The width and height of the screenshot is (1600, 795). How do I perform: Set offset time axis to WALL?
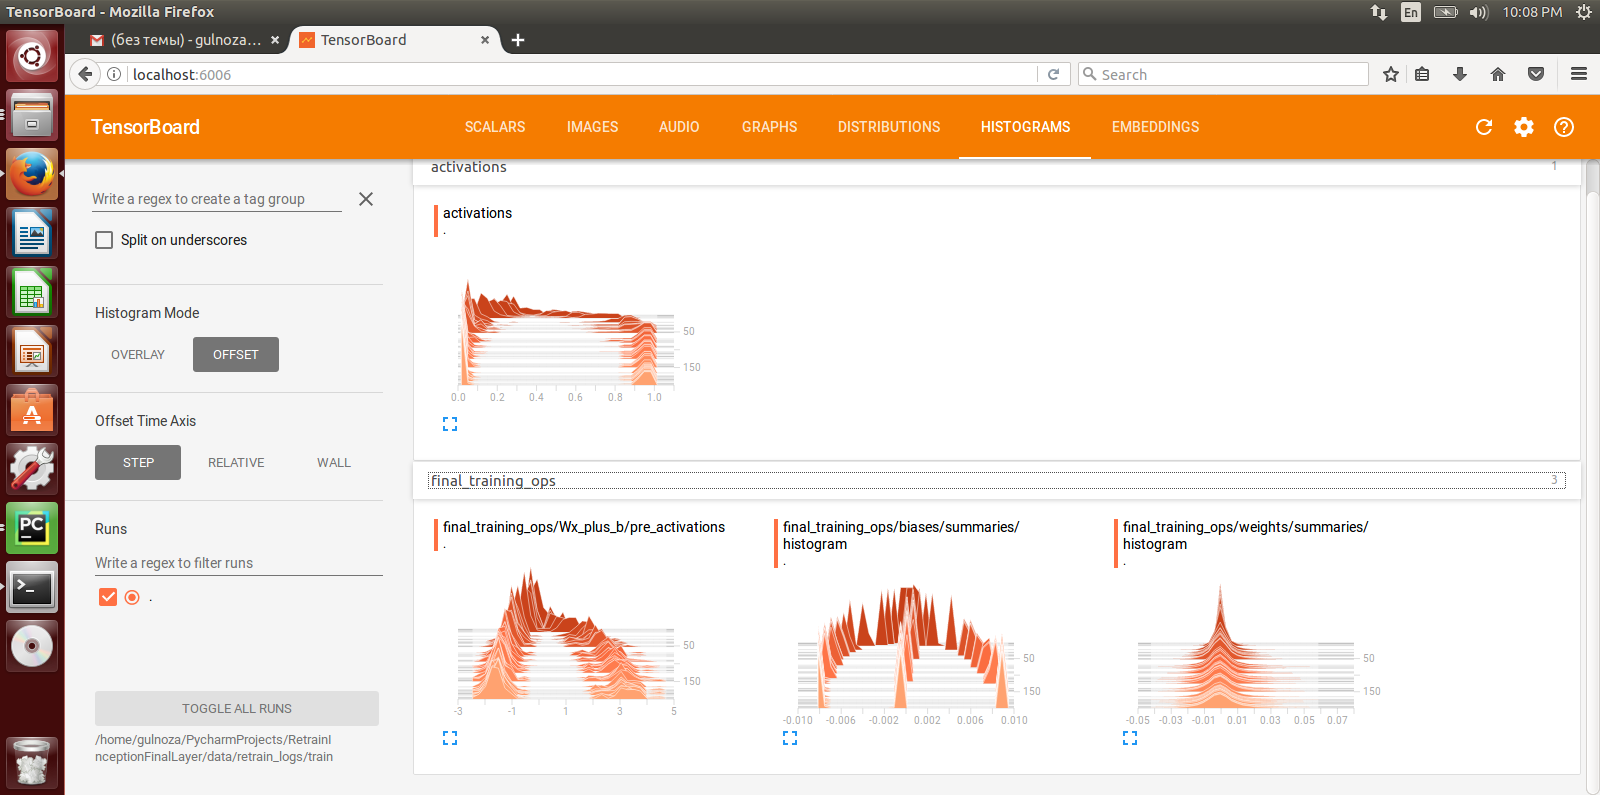[334, 463]
